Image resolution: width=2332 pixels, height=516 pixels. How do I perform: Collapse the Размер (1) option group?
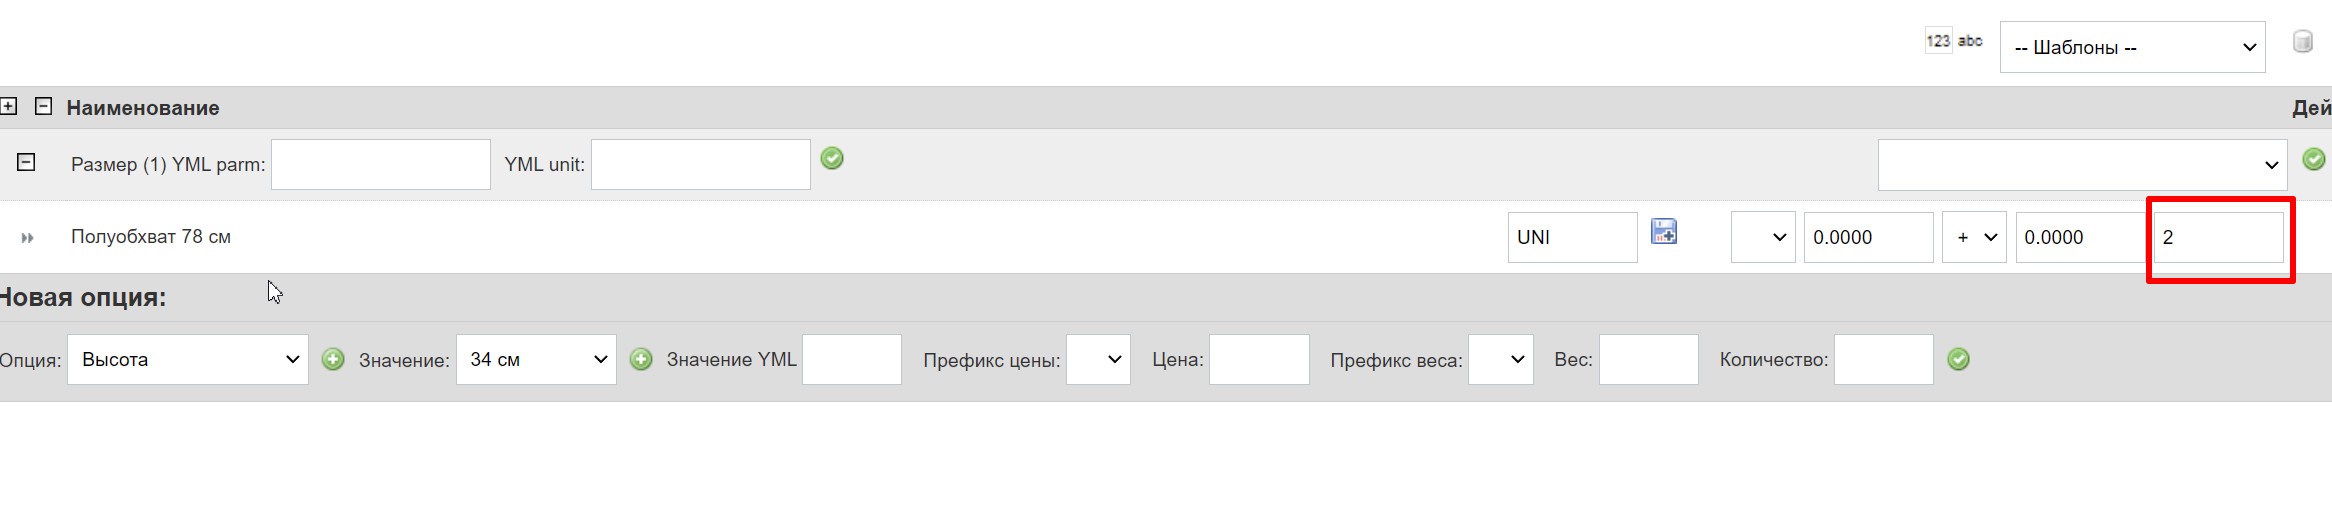point(26,162)
